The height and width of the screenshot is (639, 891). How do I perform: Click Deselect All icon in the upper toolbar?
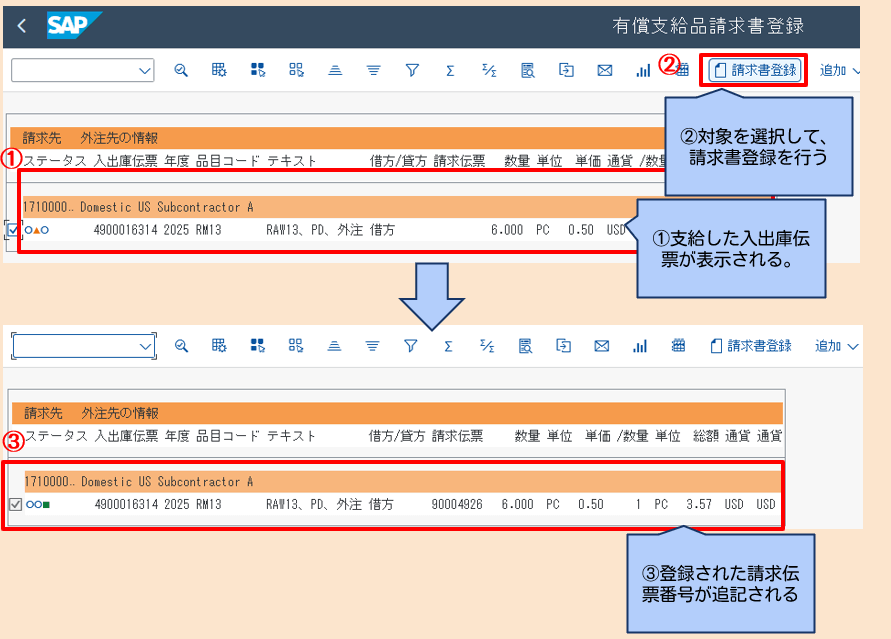click(x=296, y=70)
